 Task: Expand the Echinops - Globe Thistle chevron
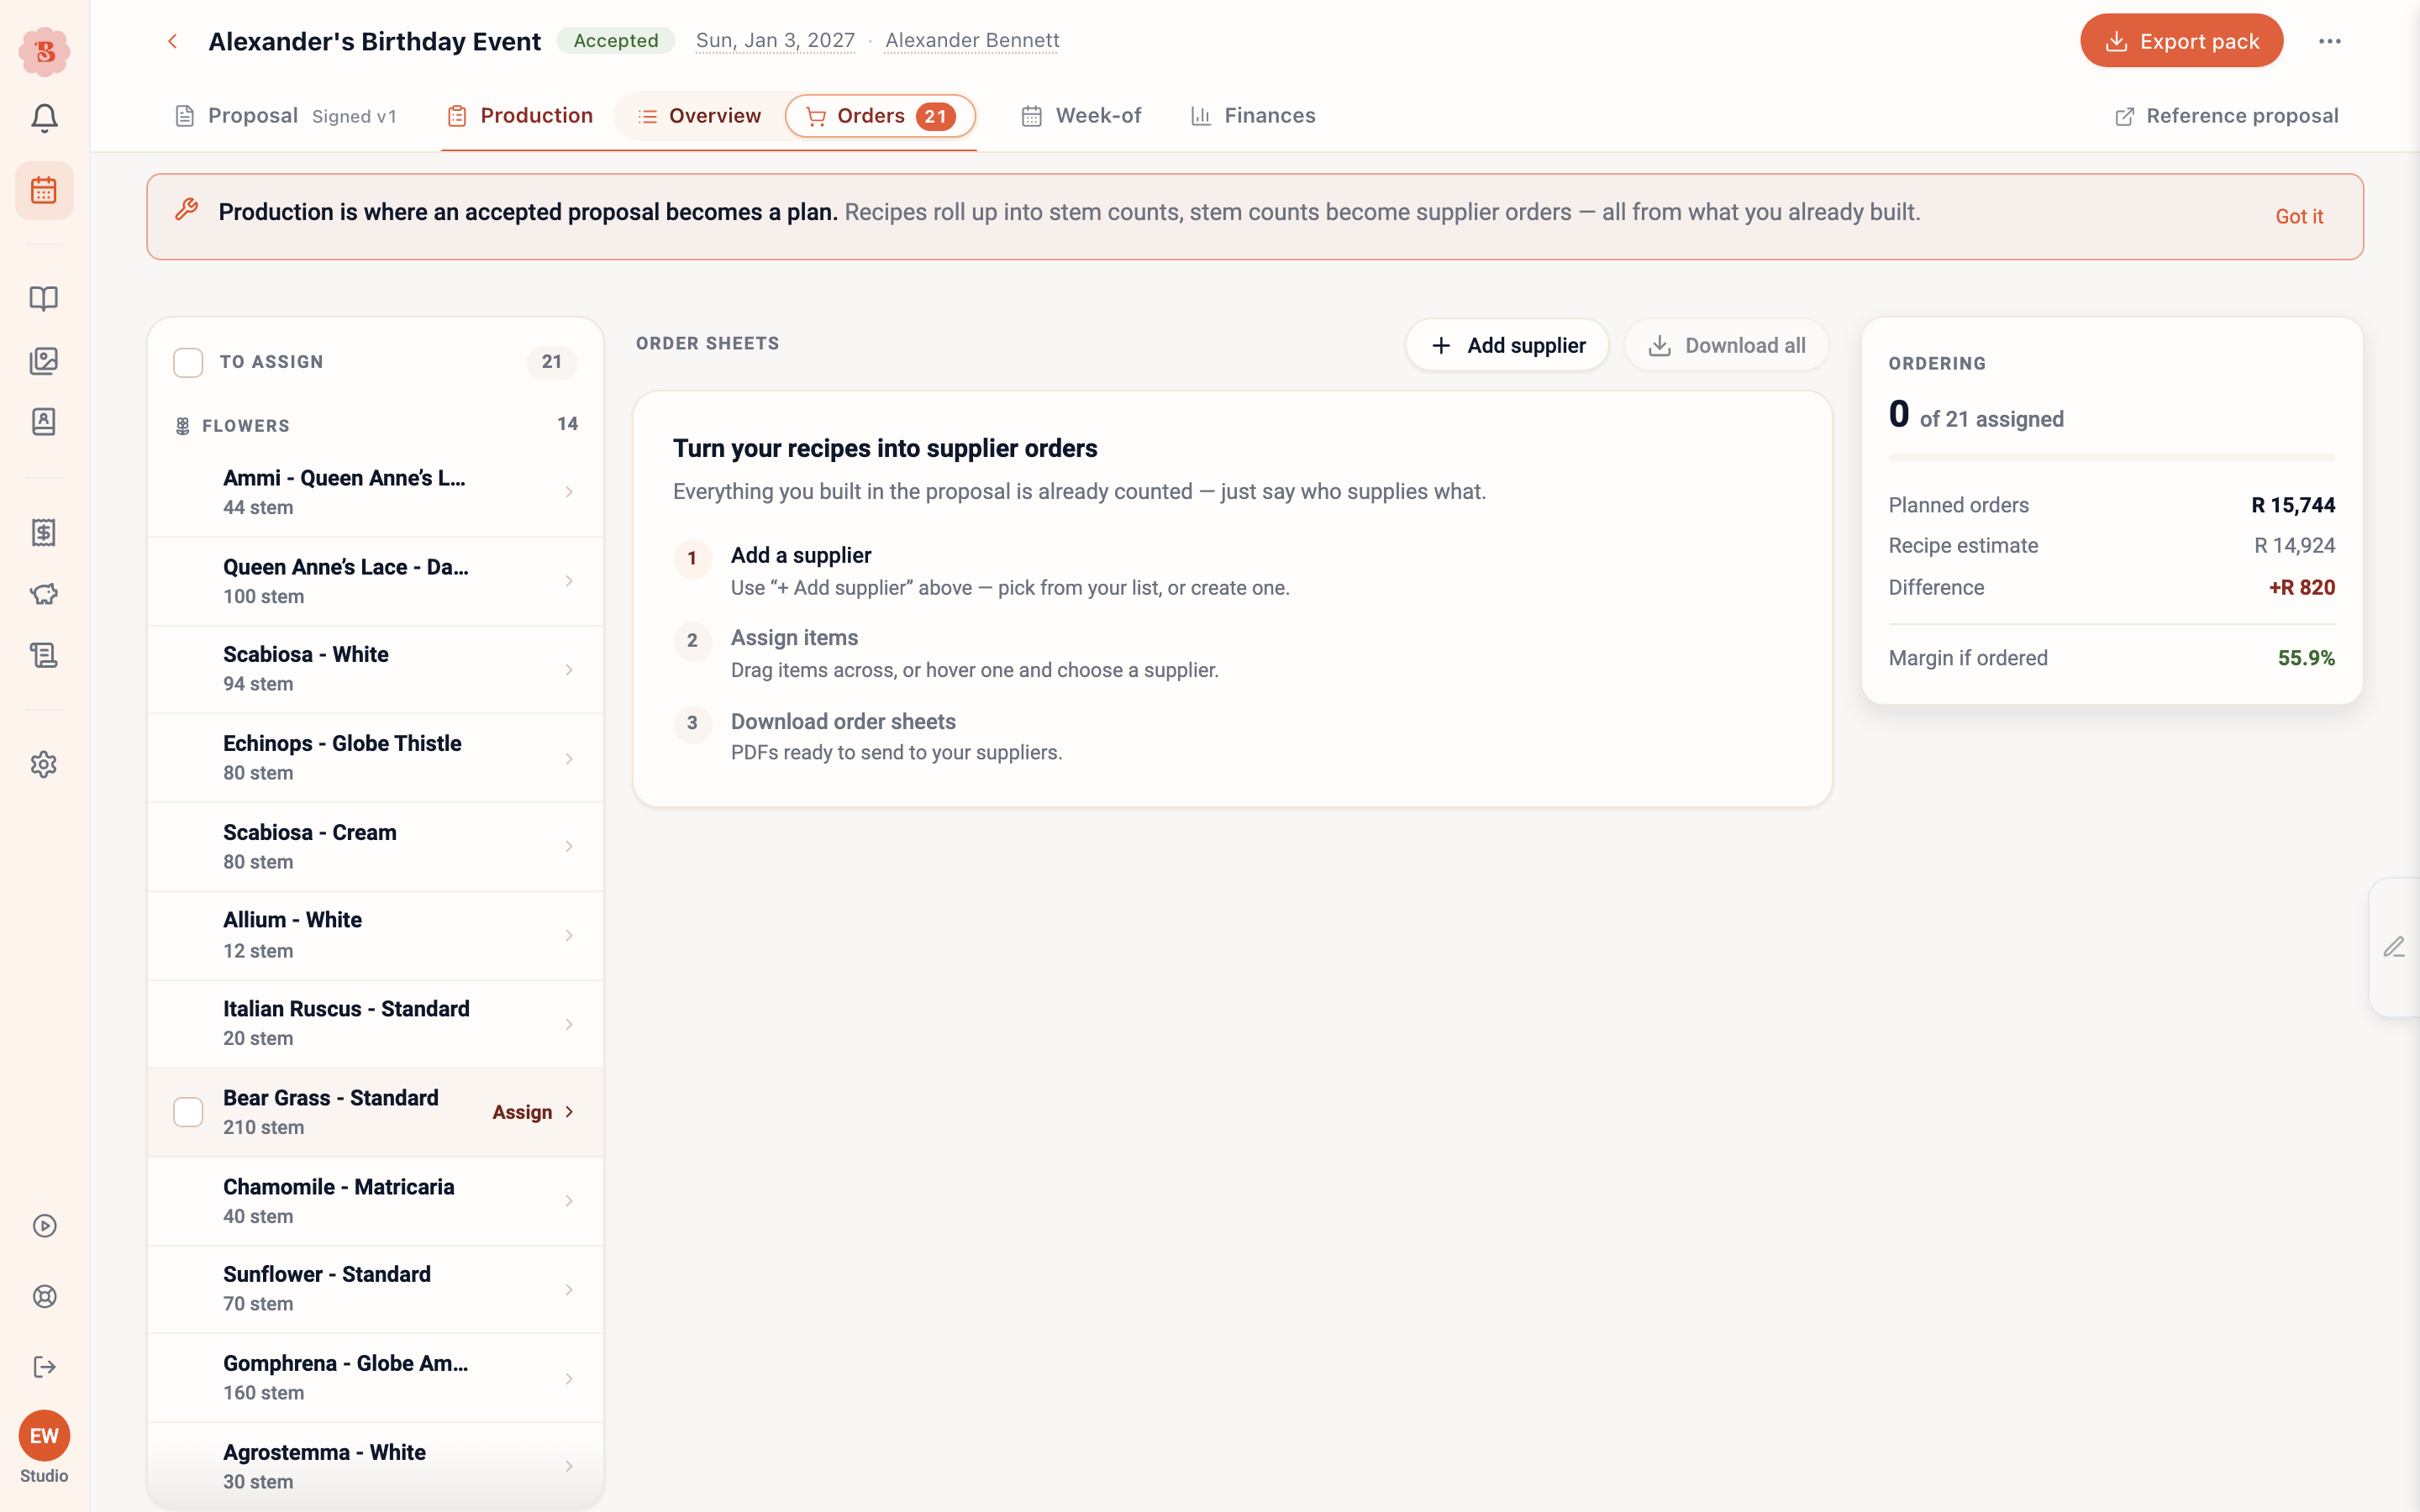pyautogui.click(x=569, y=759)
